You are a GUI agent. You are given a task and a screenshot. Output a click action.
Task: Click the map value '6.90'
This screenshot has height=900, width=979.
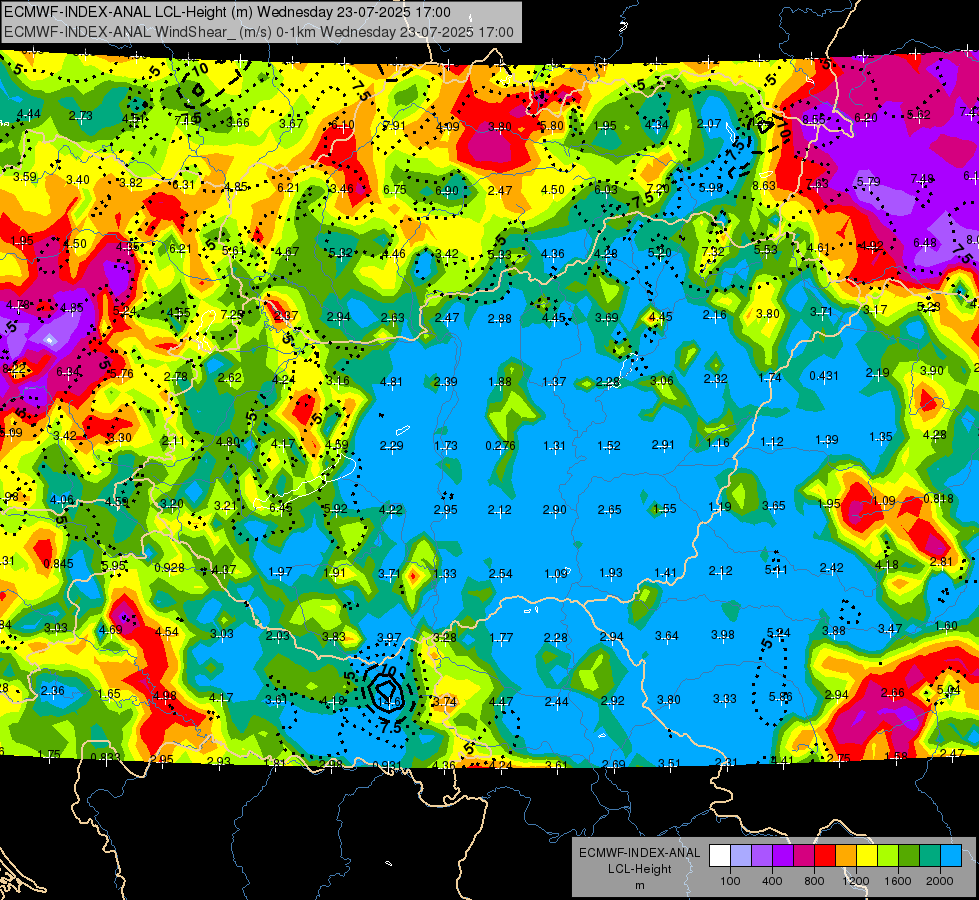(447, 191)
